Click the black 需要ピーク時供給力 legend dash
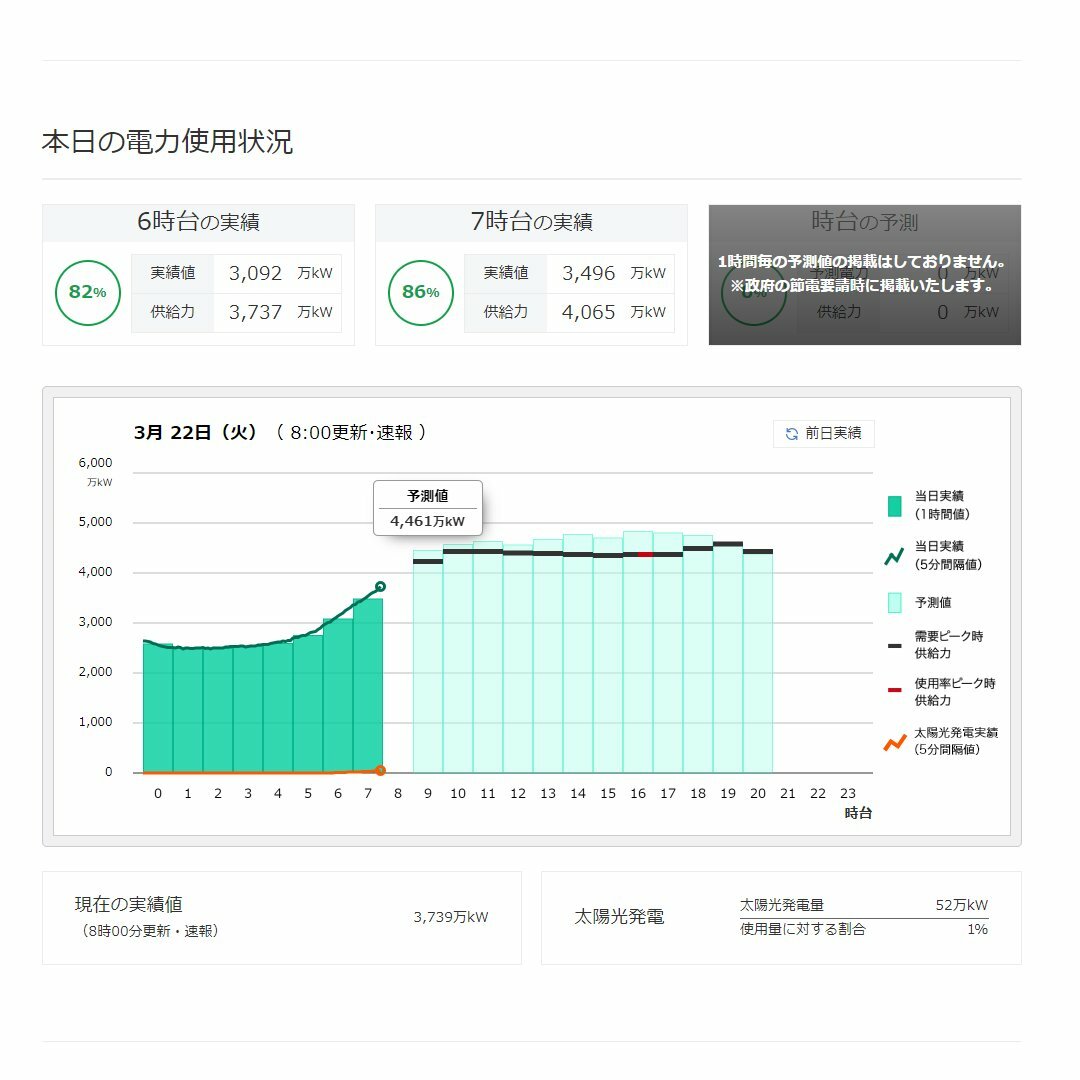 point(894,646)
